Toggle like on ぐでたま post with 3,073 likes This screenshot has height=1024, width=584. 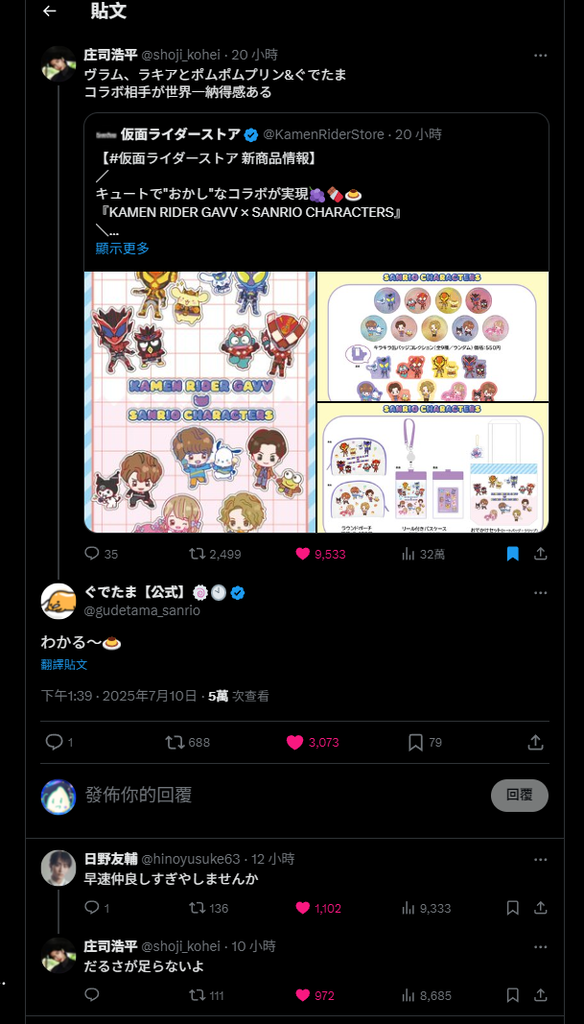pos(295,743)
